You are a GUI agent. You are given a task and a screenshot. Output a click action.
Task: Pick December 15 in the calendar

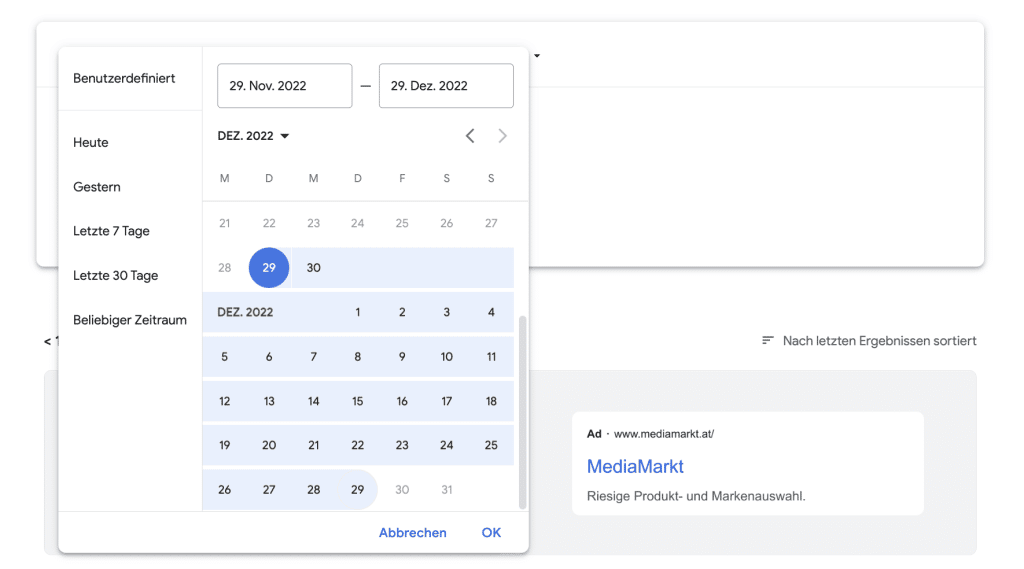tap(358, 401)
